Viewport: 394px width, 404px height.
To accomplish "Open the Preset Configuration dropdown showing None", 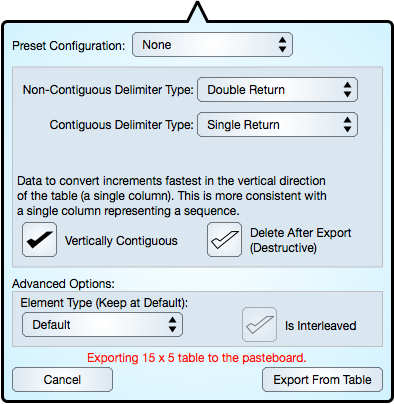I will pyautogui.click(x=212, y=45).
